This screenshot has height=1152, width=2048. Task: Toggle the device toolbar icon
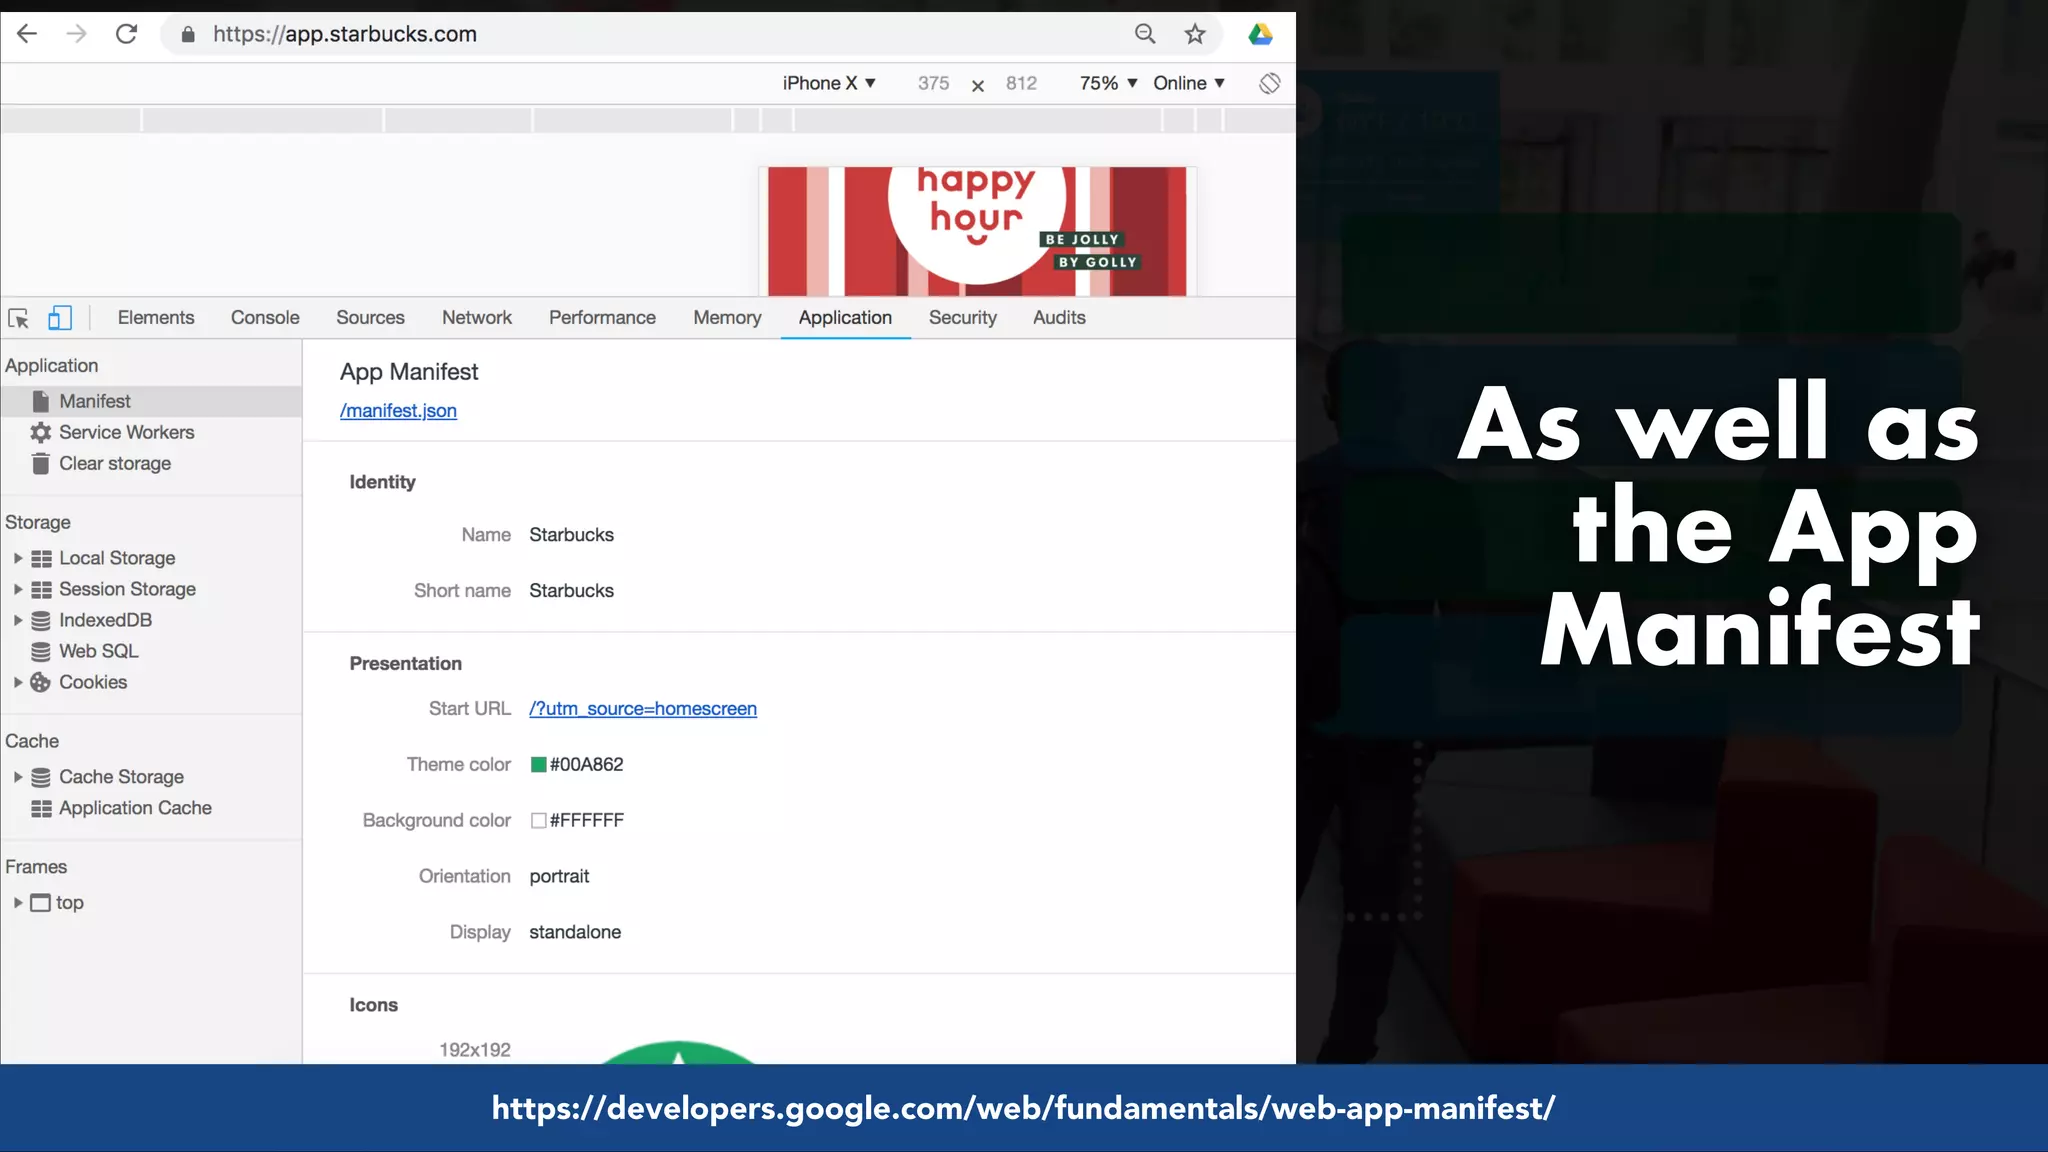(60, 318)
